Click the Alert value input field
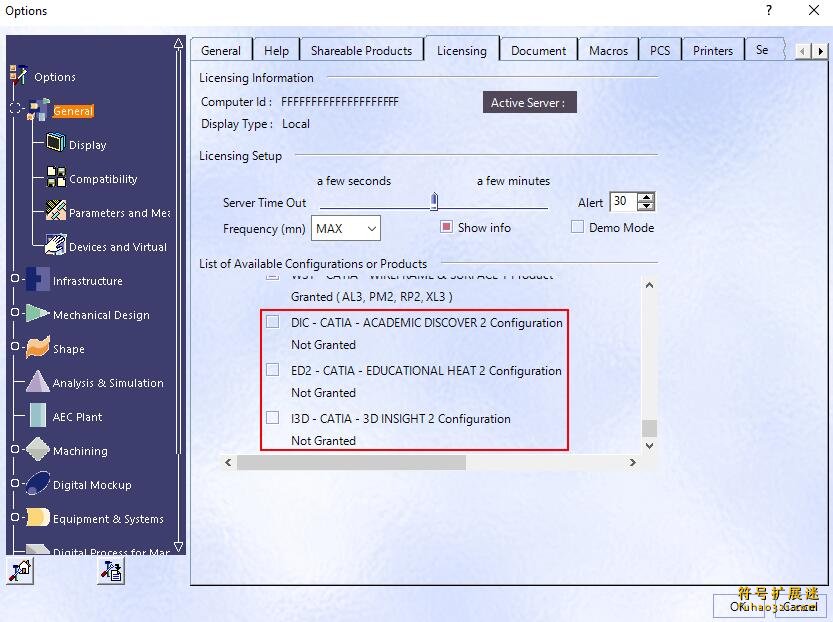This screenshot has height=622, width=833. point(624,201)
